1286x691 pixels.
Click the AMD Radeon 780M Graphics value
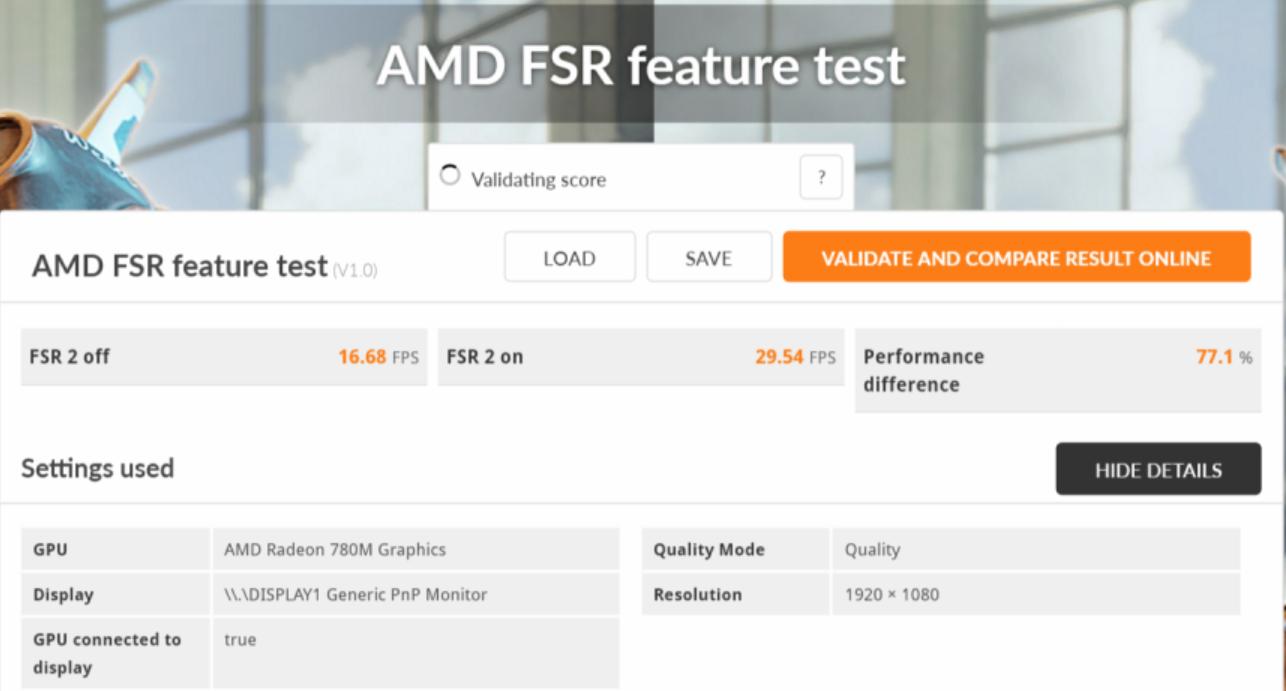coord(335,550)
